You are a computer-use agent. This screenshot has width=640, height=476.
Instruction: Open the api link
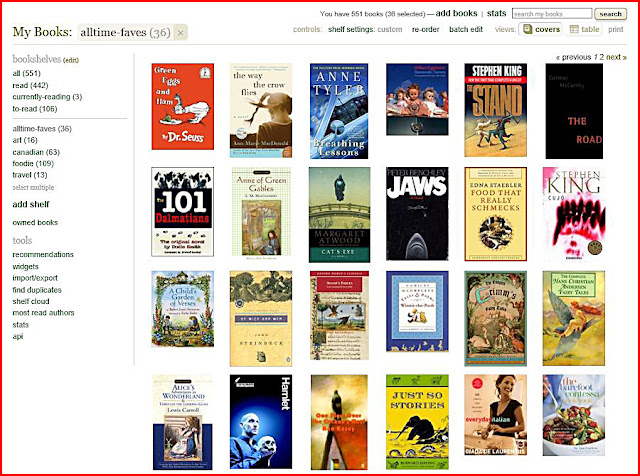[18, 336]
